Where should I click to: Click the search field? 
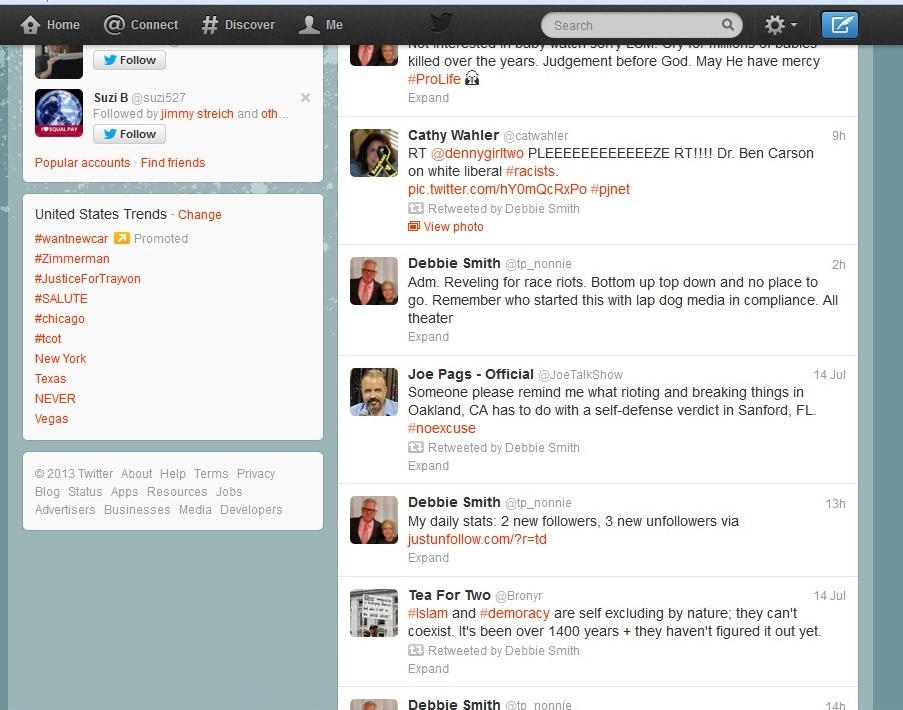click(642, 25)
